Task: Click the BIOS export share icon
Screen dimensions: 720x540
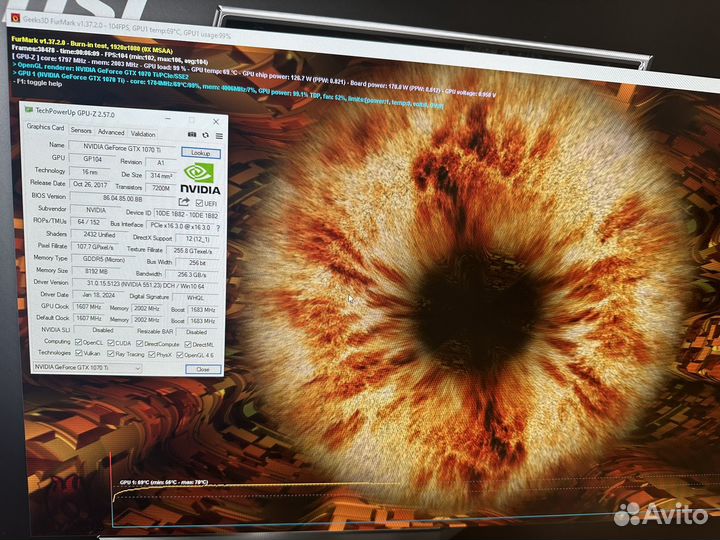Action: pyautogui.click(x=184, y=202)
